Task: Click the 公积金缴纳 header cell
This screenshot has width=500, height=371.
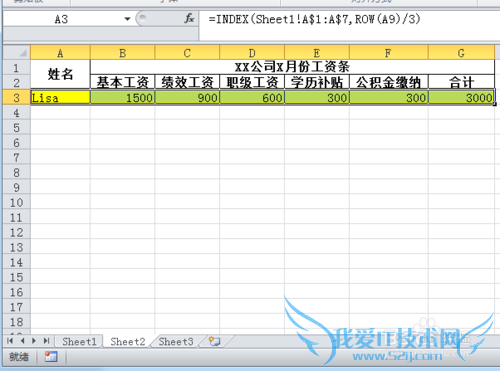Action: click(x=388, y=82)
